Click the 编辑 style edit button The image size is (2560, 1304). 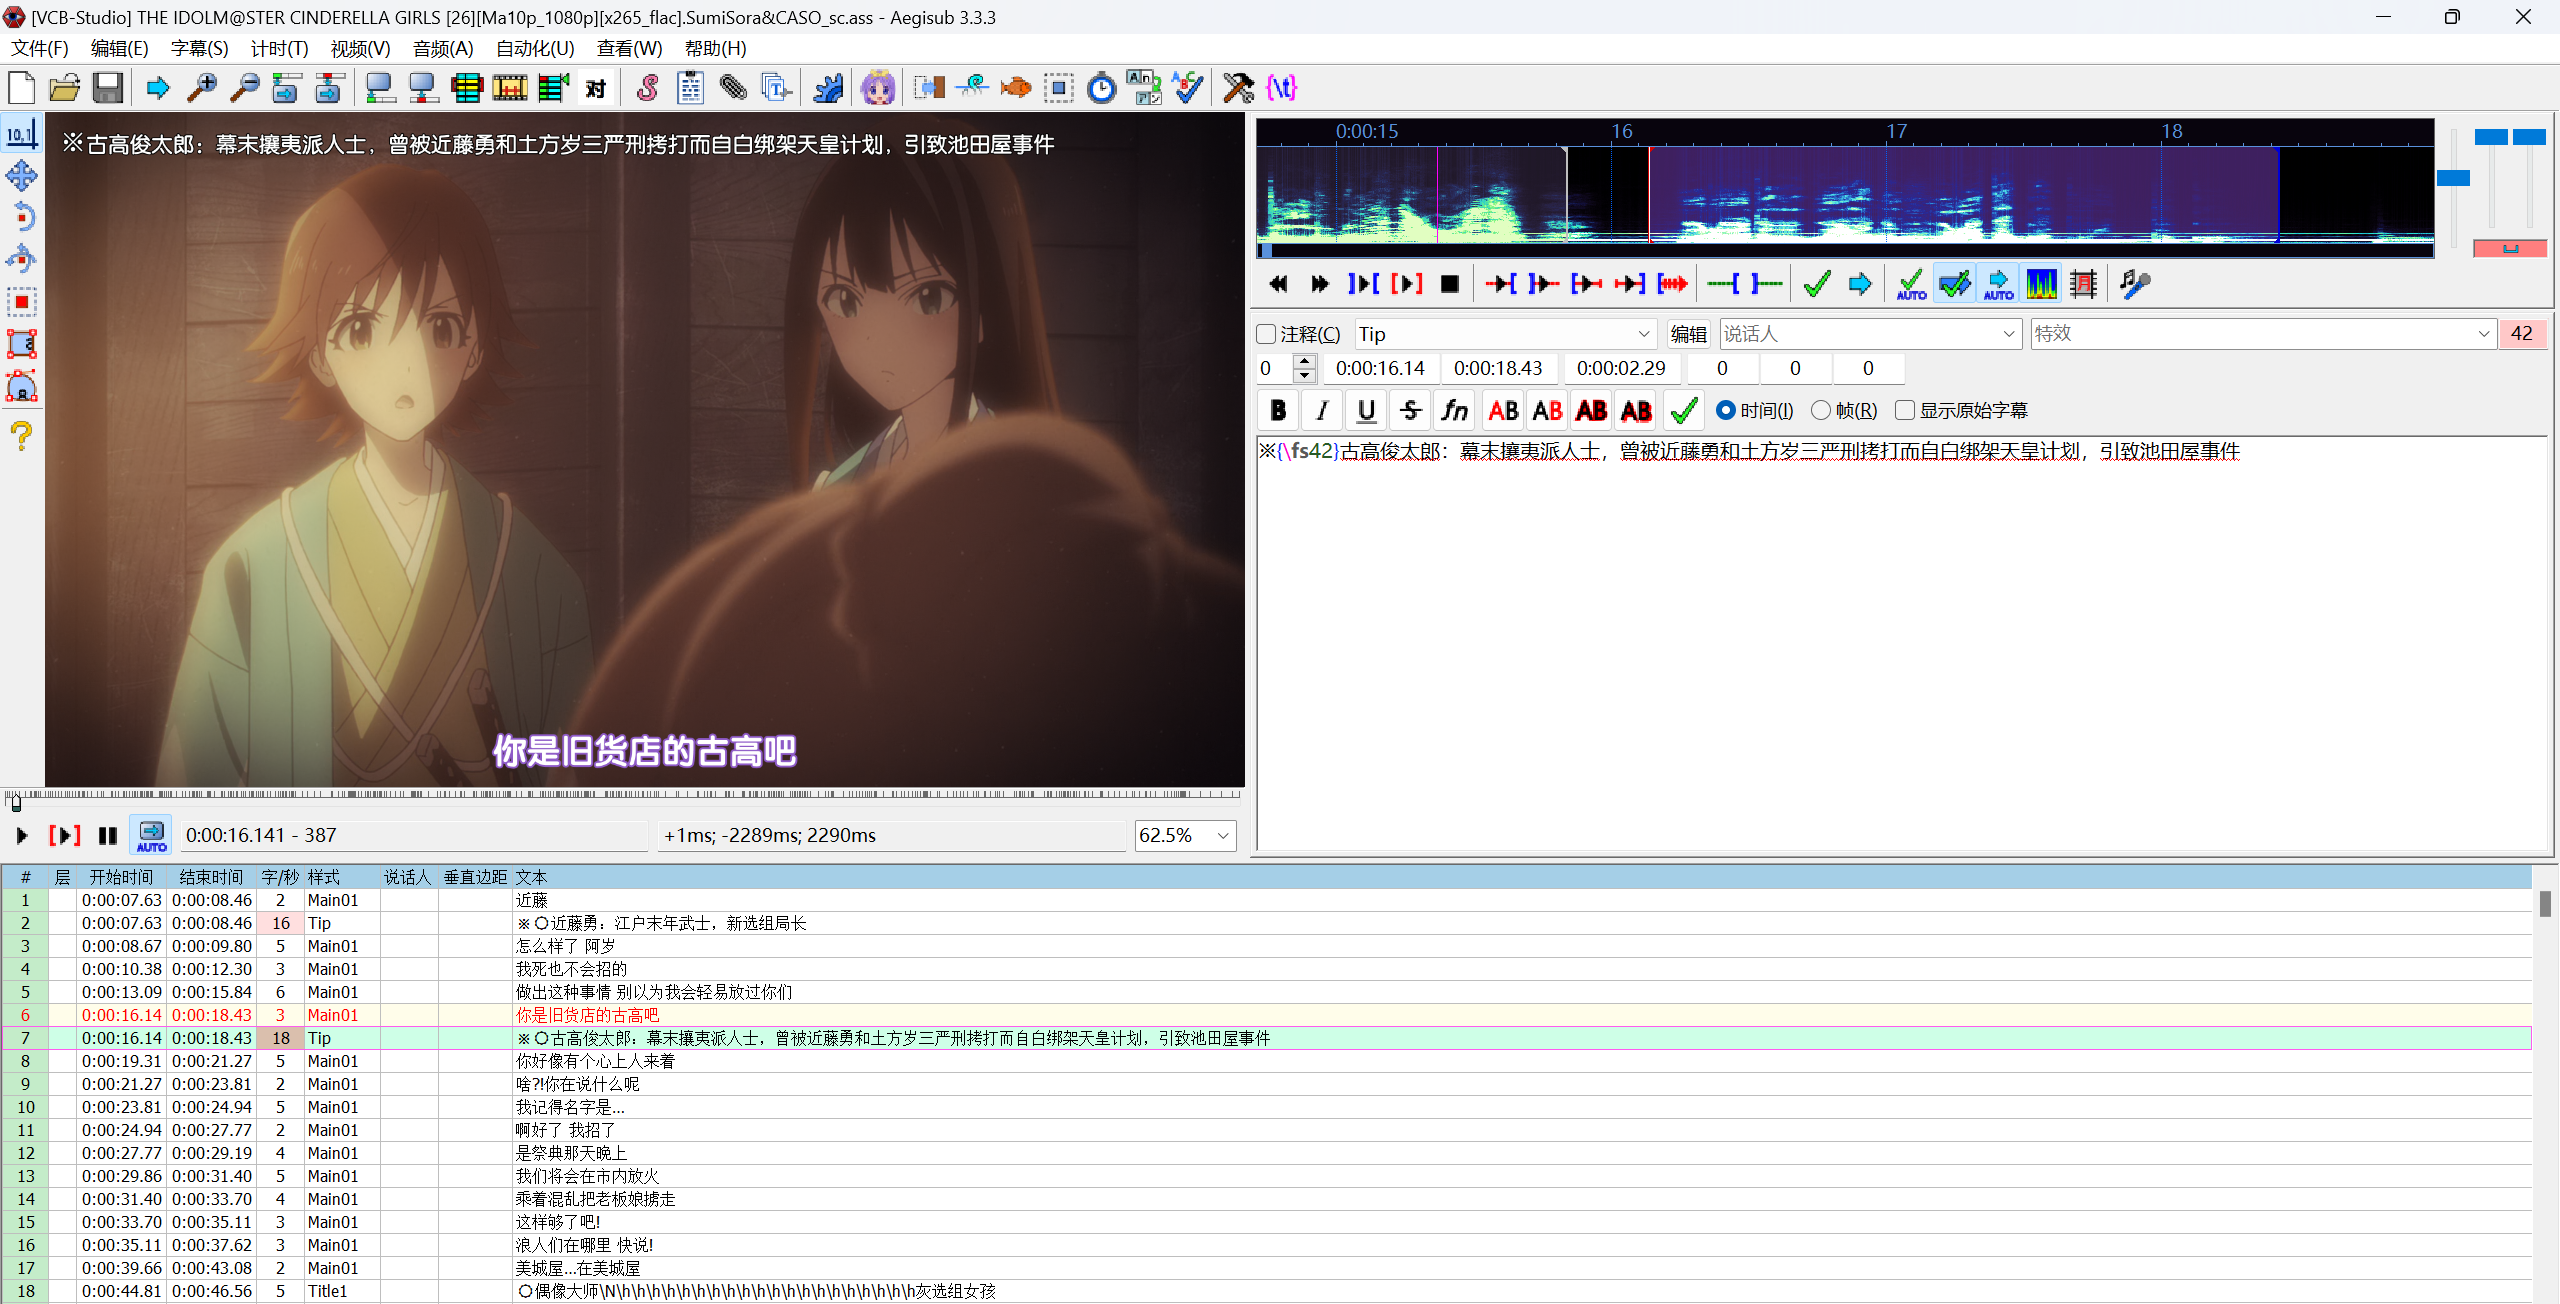click(1689, 334)
